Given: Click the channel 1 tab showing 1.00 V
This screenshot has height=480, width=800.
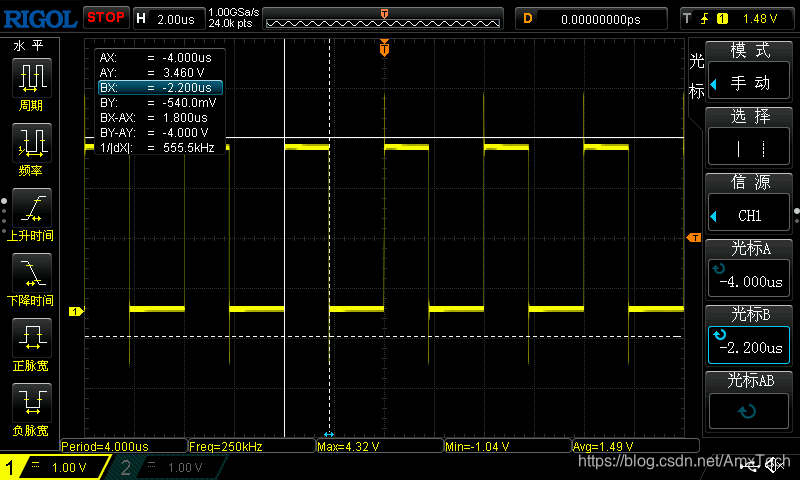Looking at the screenshot, I should (x=56, y=467).
